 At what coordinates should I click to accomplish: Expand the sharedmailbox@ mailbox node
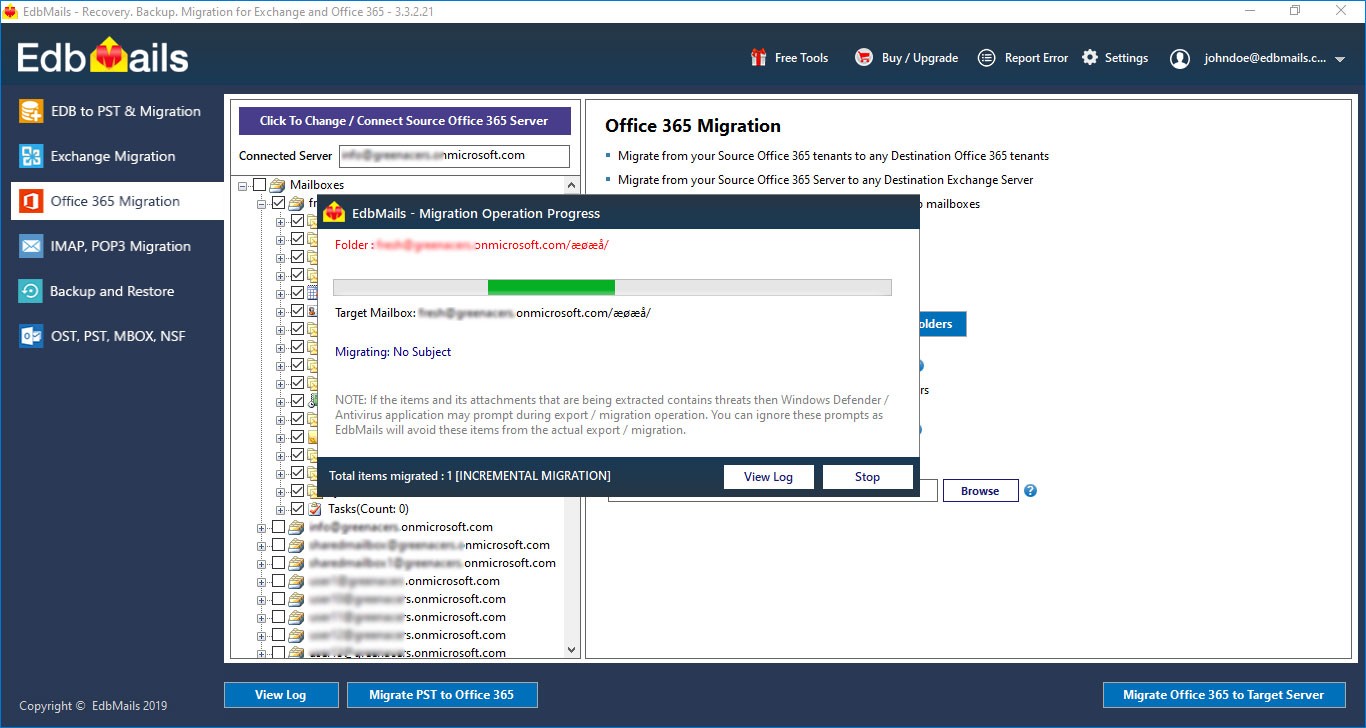pos(262,545)
